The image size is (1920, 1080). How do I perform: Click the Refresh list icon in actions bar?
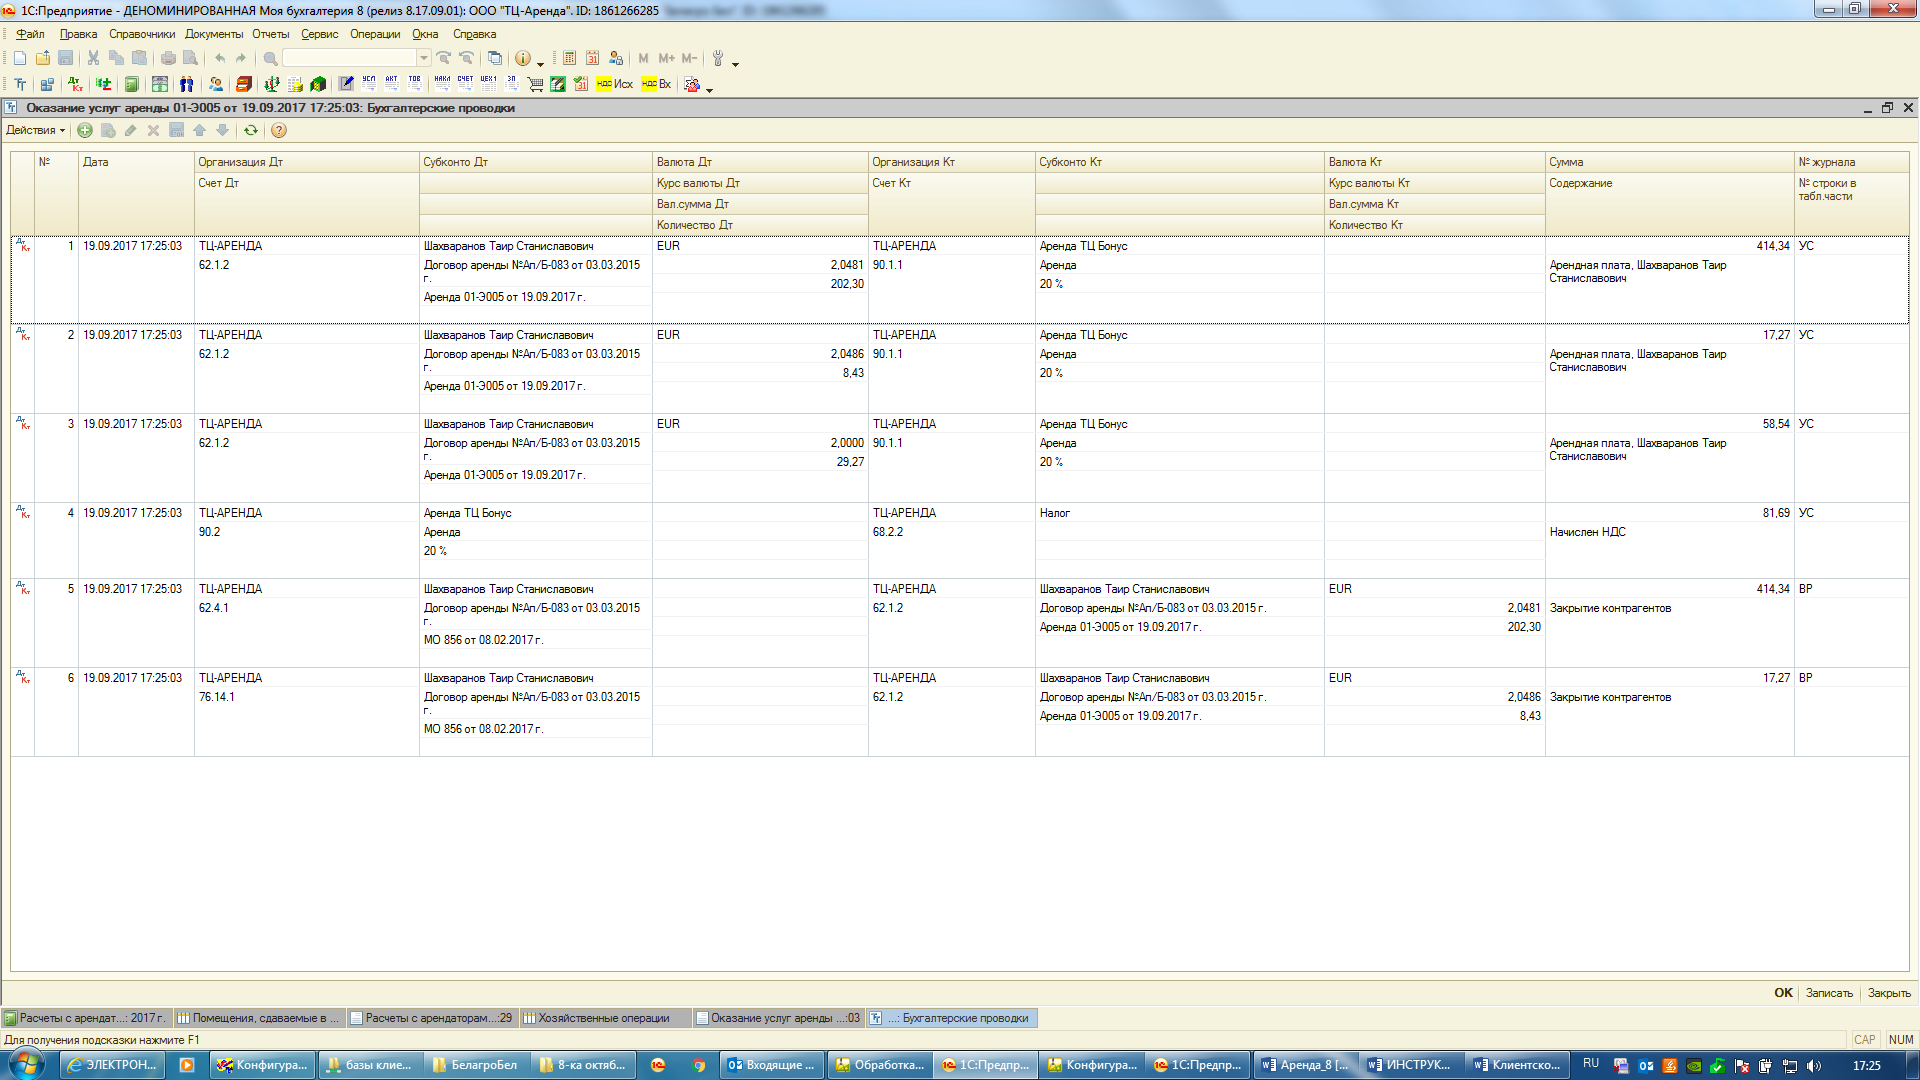[251, 130]
